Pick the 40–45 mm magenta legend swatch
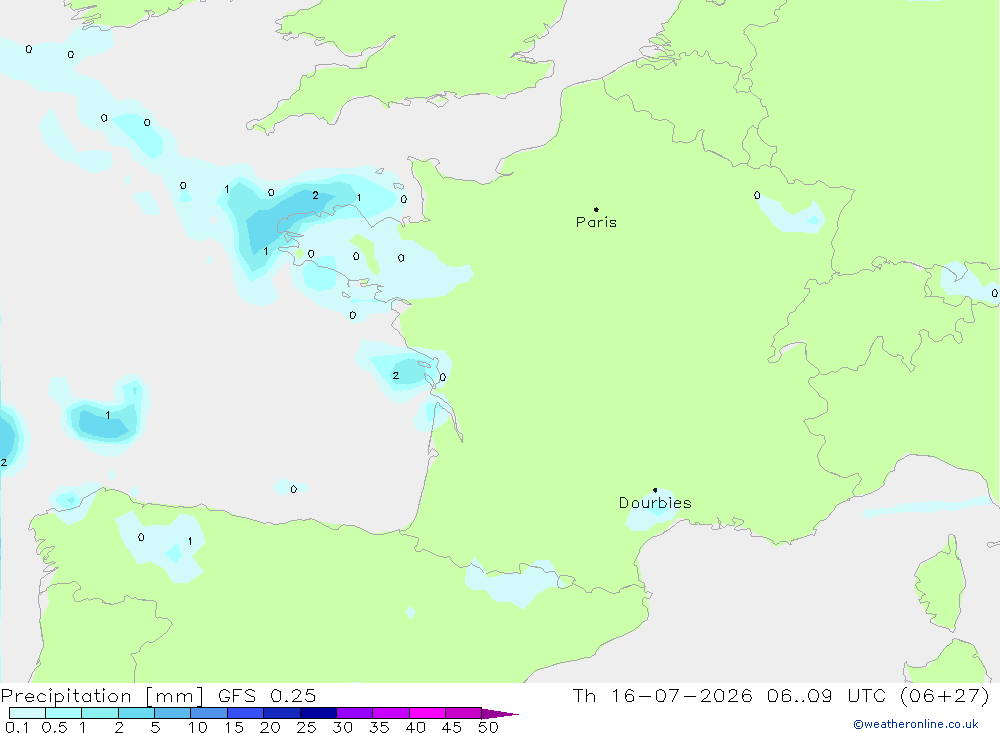The height and width of the screenshot is (733, 1000). tap(427, 713)
